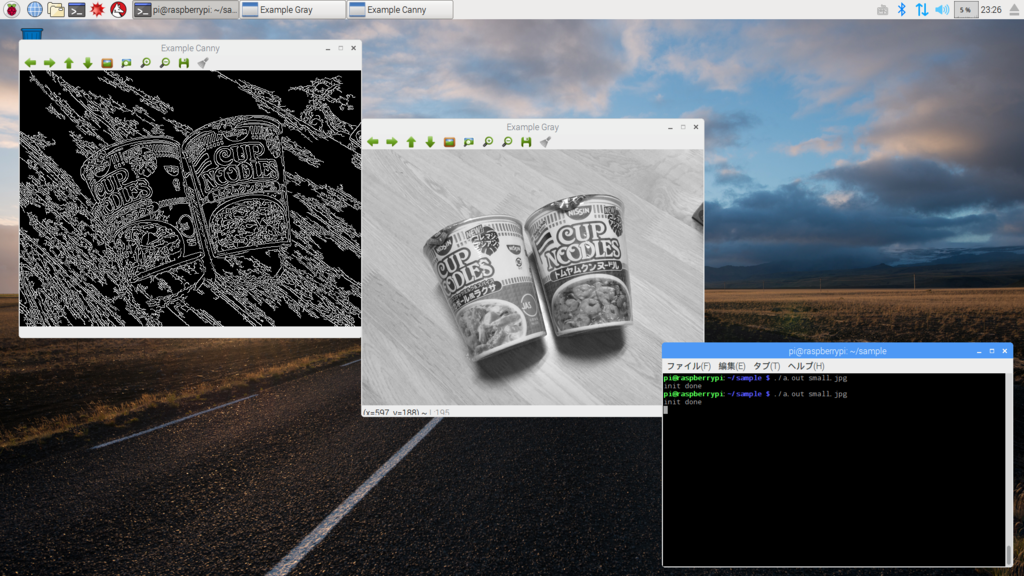
Task: Click original size icon in Example Gray toolbar
Action: [x=449, y=142]
